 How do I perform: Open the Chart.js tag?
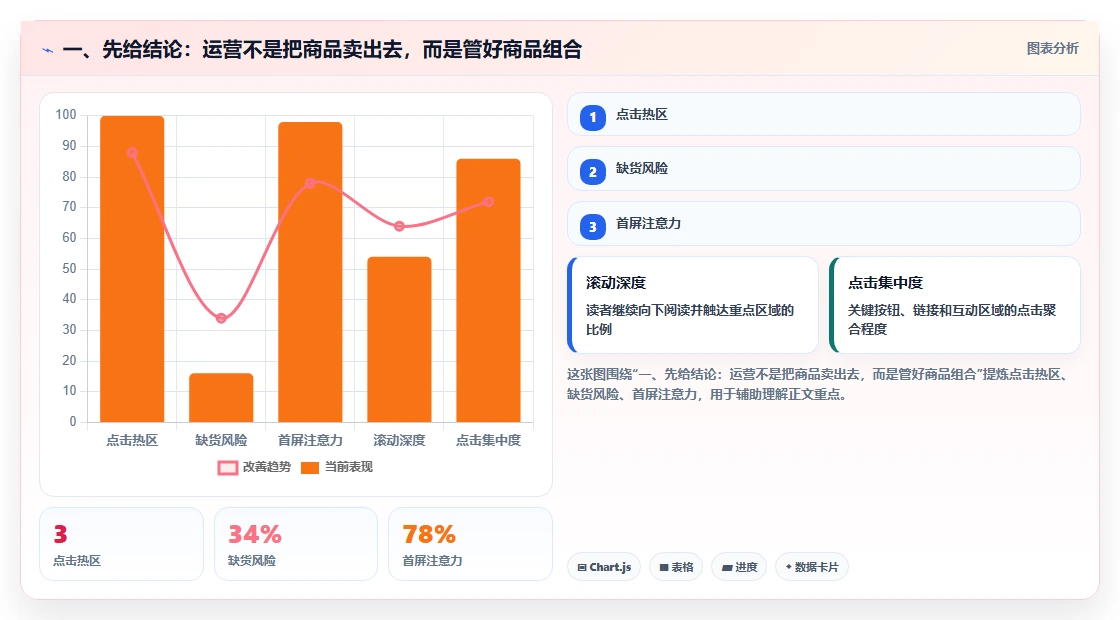[x=604, y=567]
